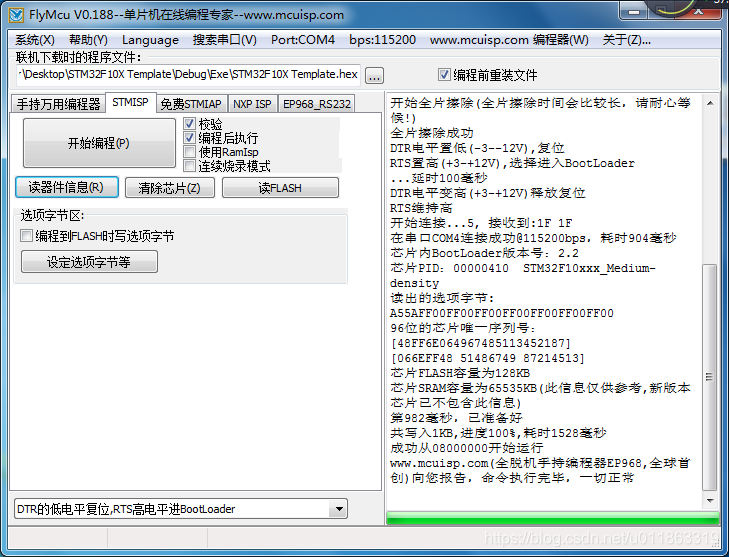Open the 关于(Z)... menu
Image resolution: width=729 pixels, height=557 pixels.
[x=626, y=40]
